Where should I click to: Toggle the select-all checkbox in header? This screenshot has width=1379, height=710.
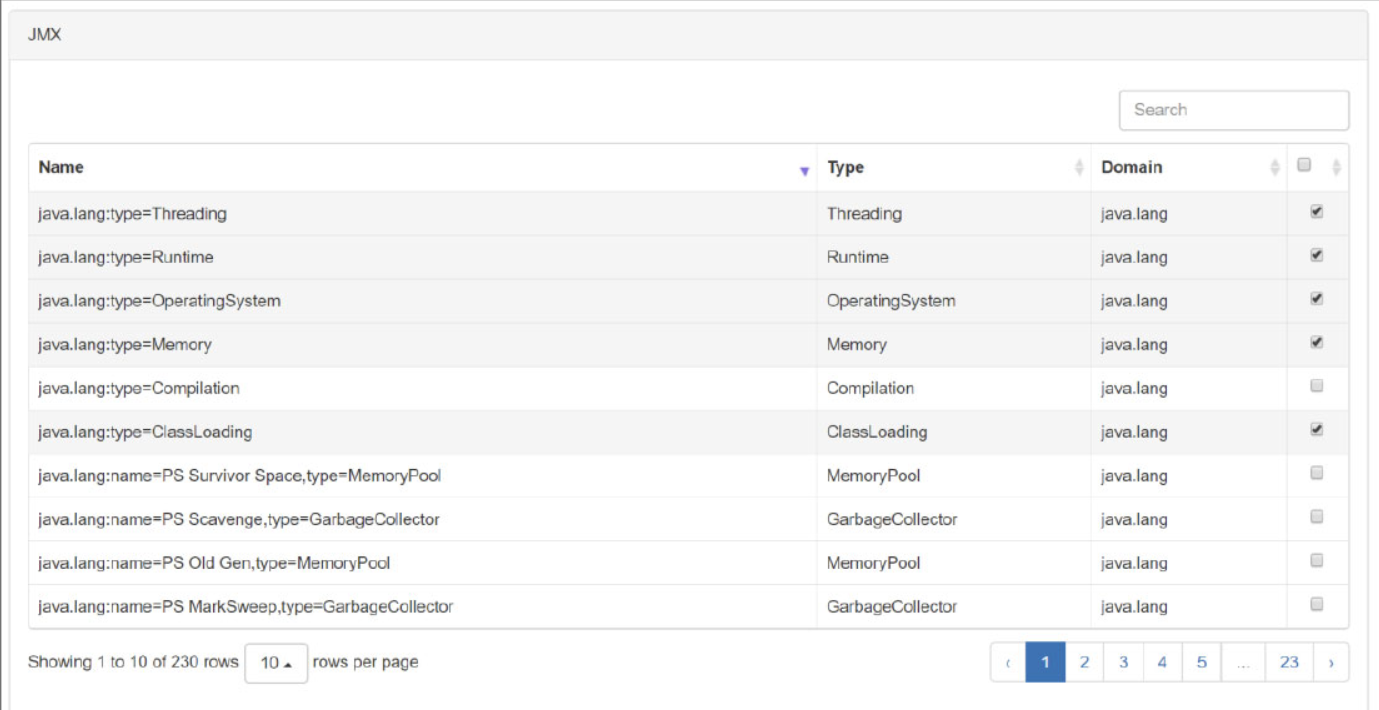click(x=1304, y=165)
